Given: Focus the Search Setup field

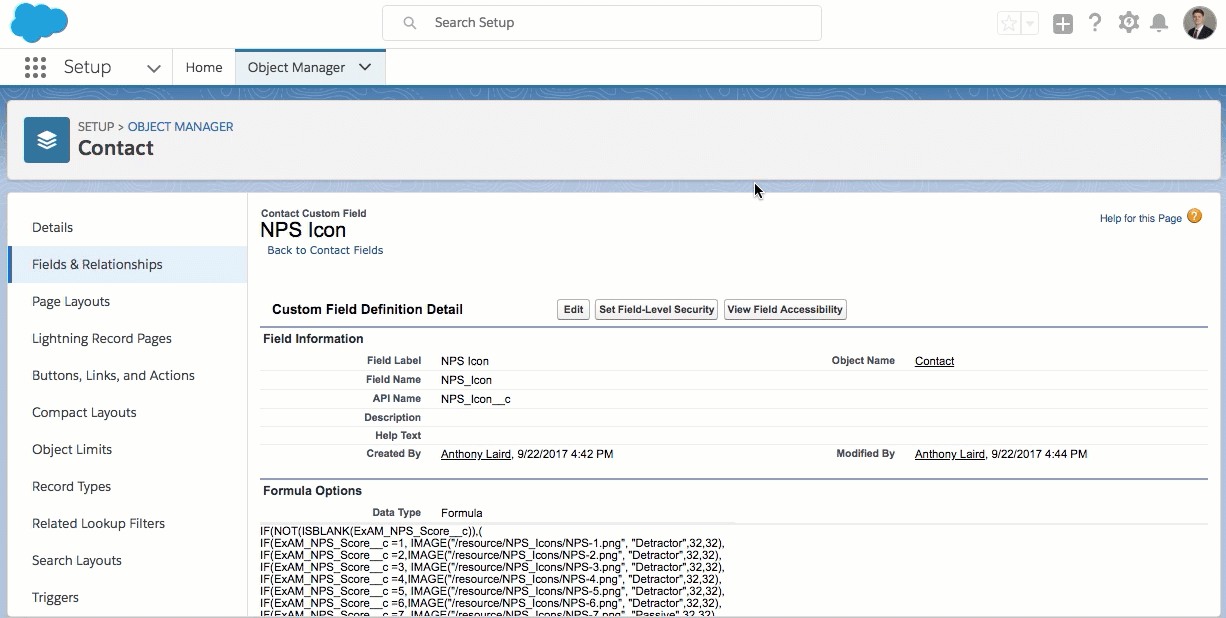Looking at the screenshot, I should pos(602,22).
